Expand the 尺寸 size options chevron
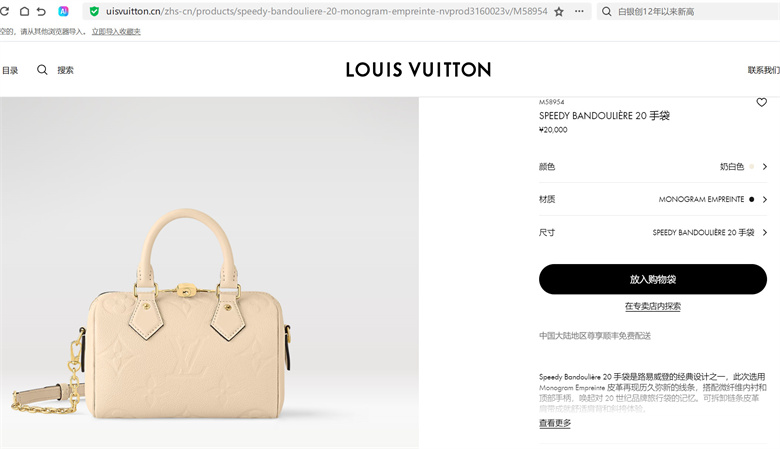The image size is (780, 449). (765, 232)
